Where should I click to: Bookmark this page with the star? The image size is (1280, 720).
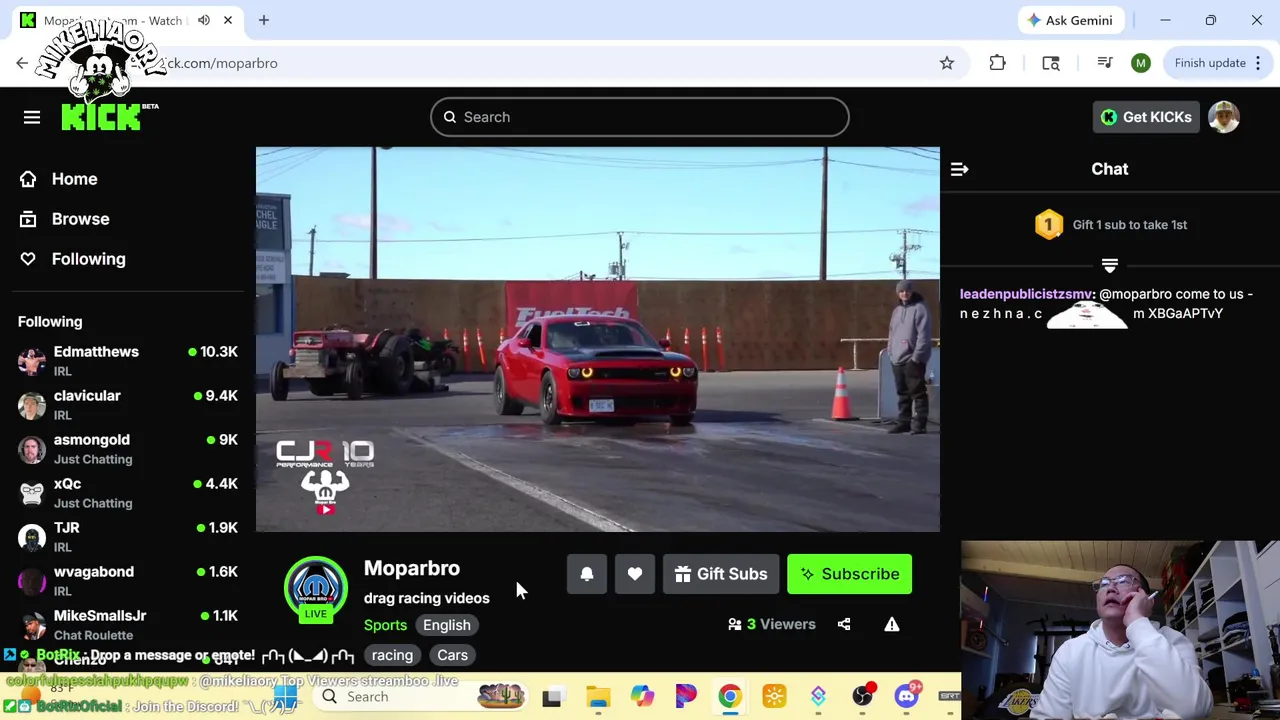pos(947,63)
